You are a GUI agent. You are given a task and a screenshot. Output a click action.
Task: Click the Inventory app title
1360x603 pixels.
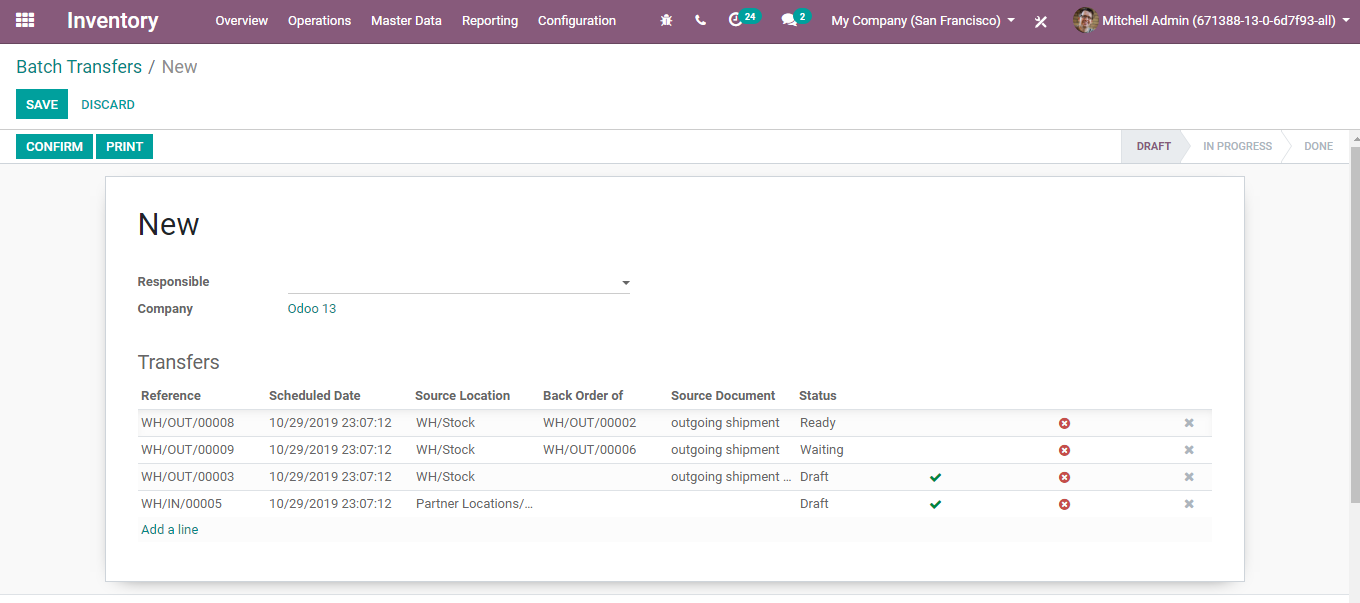tap(113, 20)
